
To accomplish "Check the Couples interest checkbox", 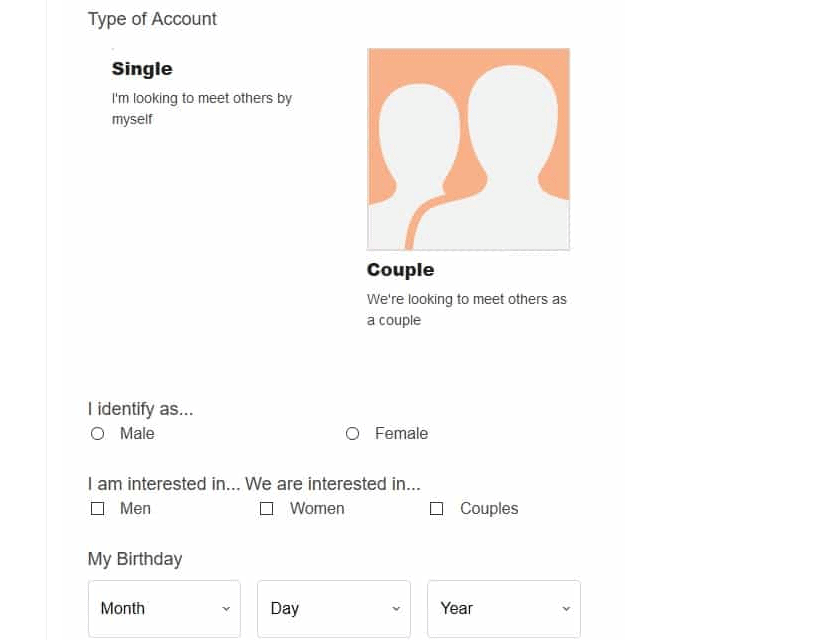I will tap(437, 508).
